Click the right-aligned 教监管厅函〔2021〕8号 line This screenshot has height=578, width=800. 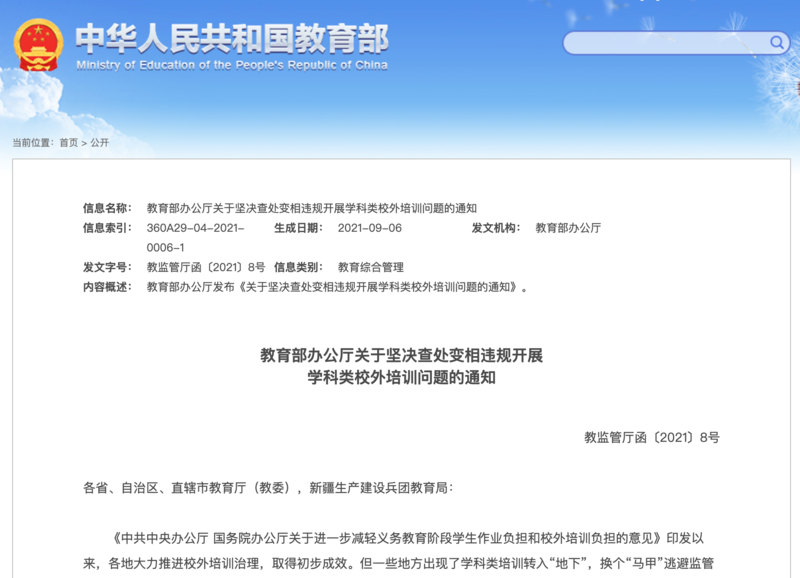pyautogui.click(x=651, y=437)
